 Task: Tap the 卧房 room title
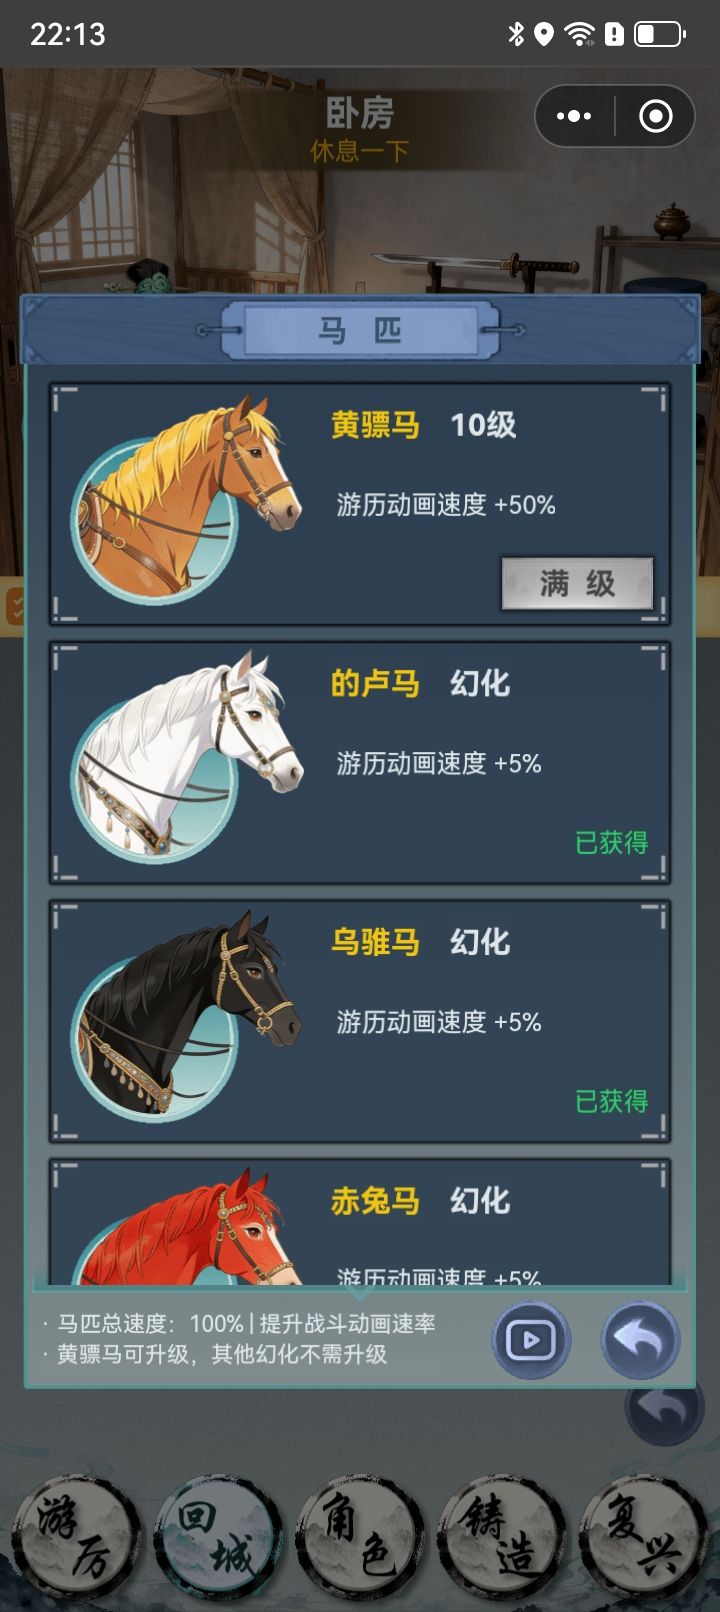[360, 113]
